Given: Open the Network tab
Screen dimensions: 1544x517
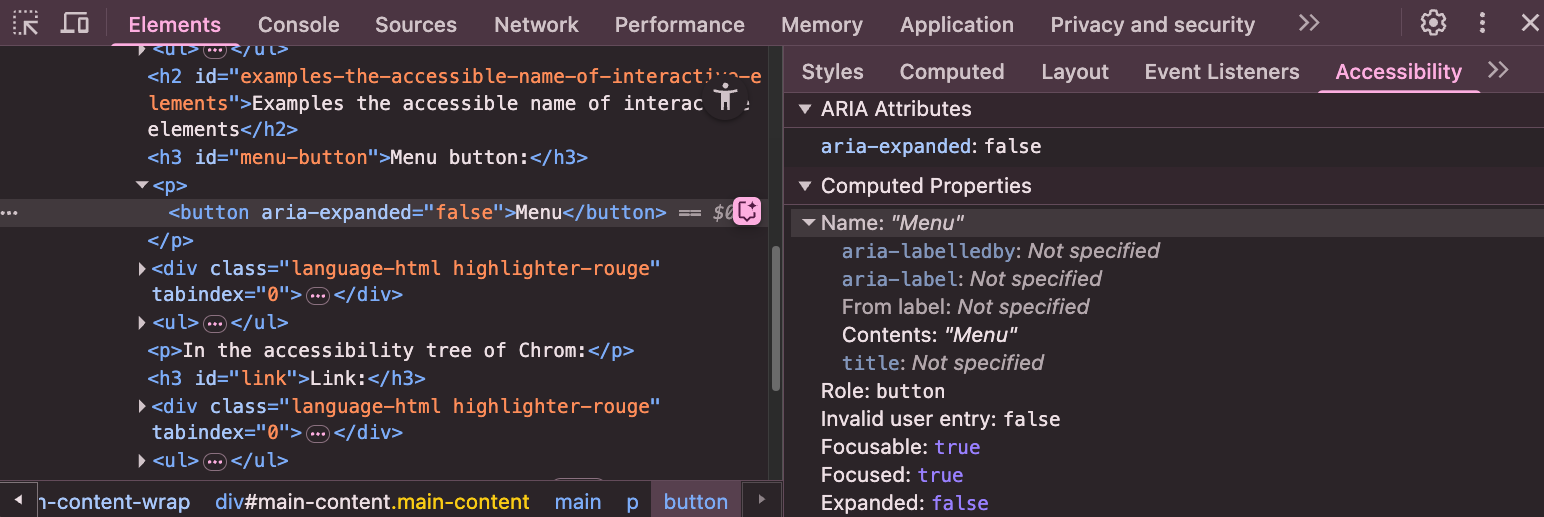Looking at the screenshot, I should pos(536,25).
